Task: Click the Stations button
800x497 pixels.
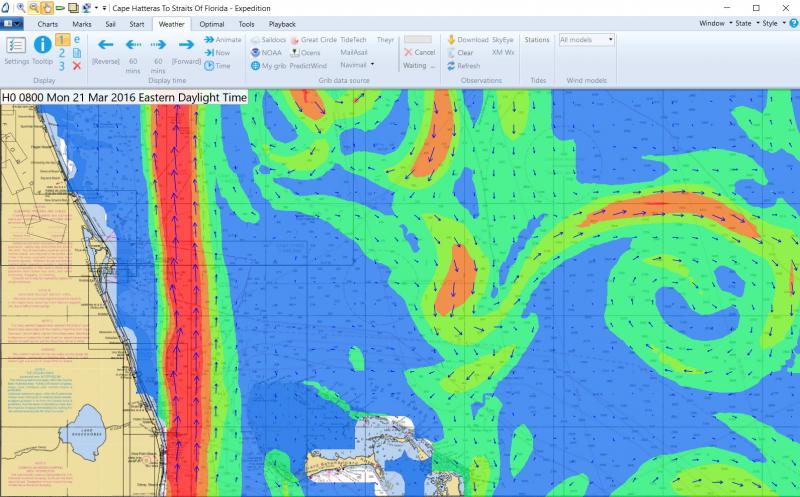Action: pos(537,40)
